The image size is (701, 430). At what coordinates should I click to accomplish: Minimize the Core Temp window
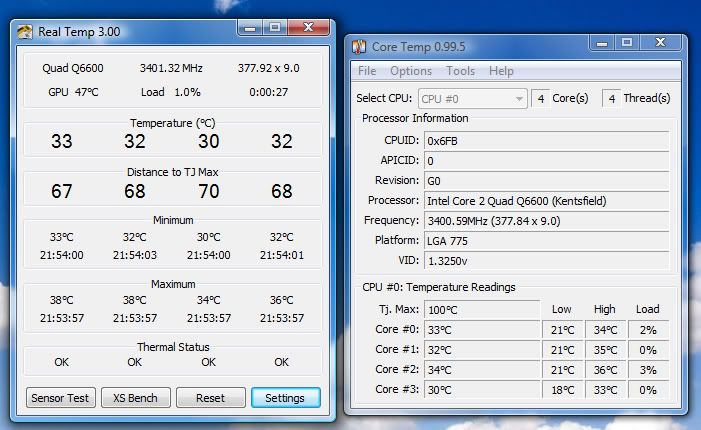pyautogui.click(x=602, y=43)
